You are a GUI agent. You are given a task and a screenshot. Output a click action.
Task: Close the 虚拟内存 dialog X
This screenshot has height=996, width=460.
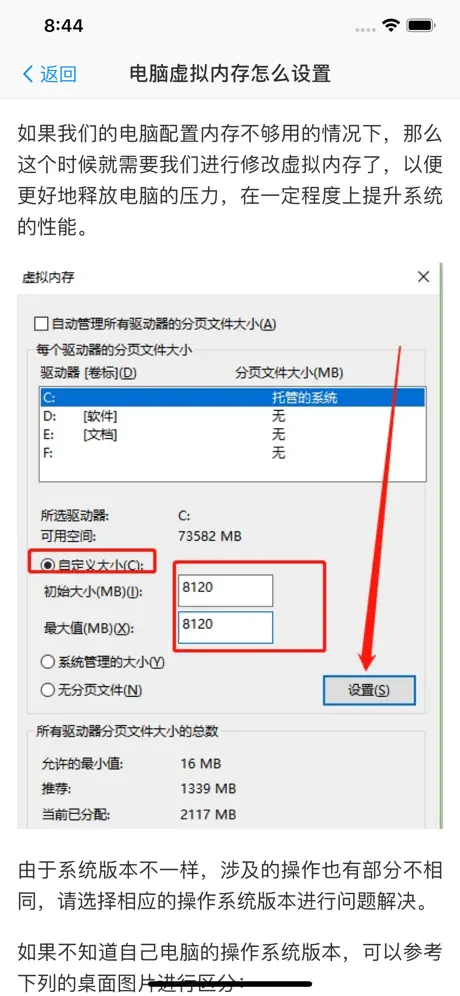click(x=423, y=277)
